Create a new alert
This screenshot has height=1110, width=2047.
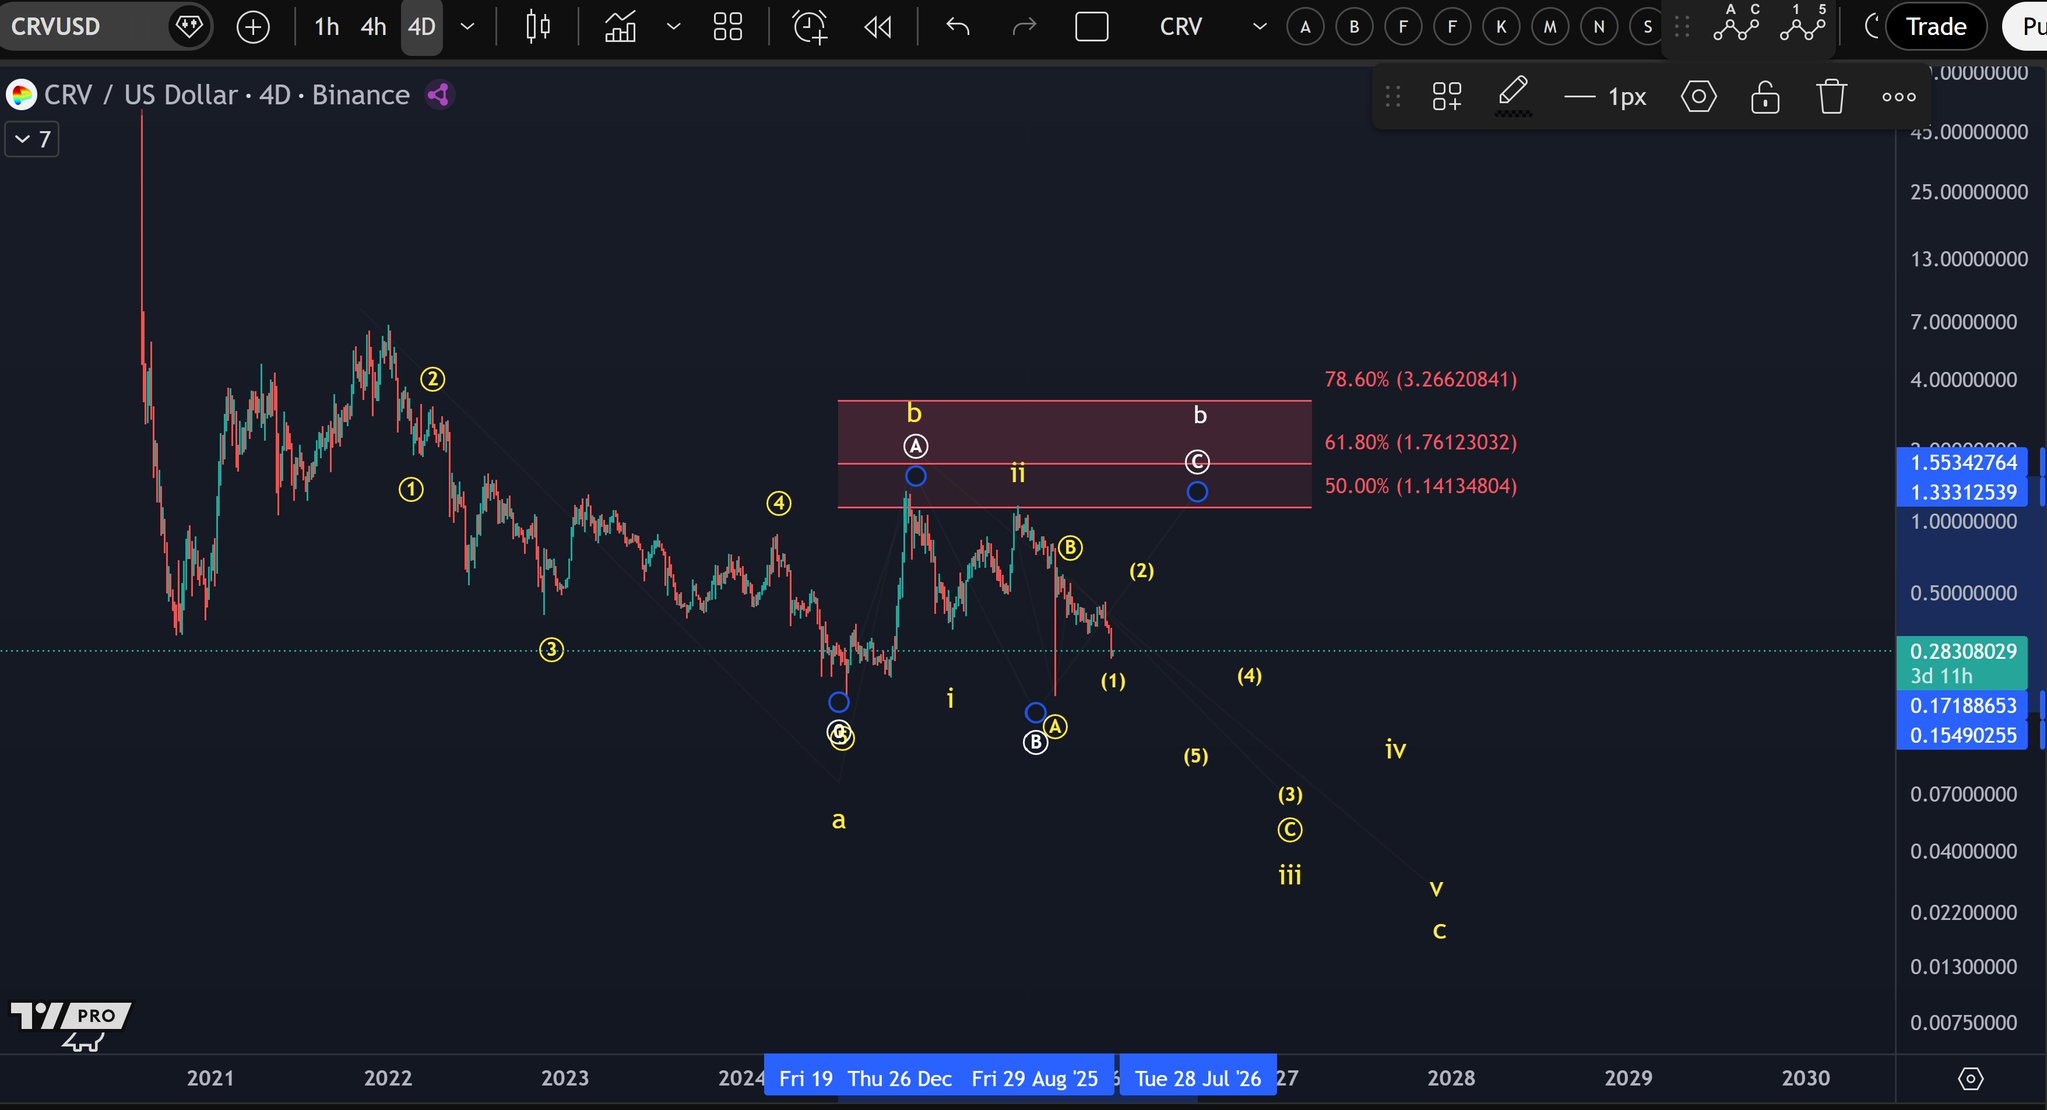click(x=810, y=27)
